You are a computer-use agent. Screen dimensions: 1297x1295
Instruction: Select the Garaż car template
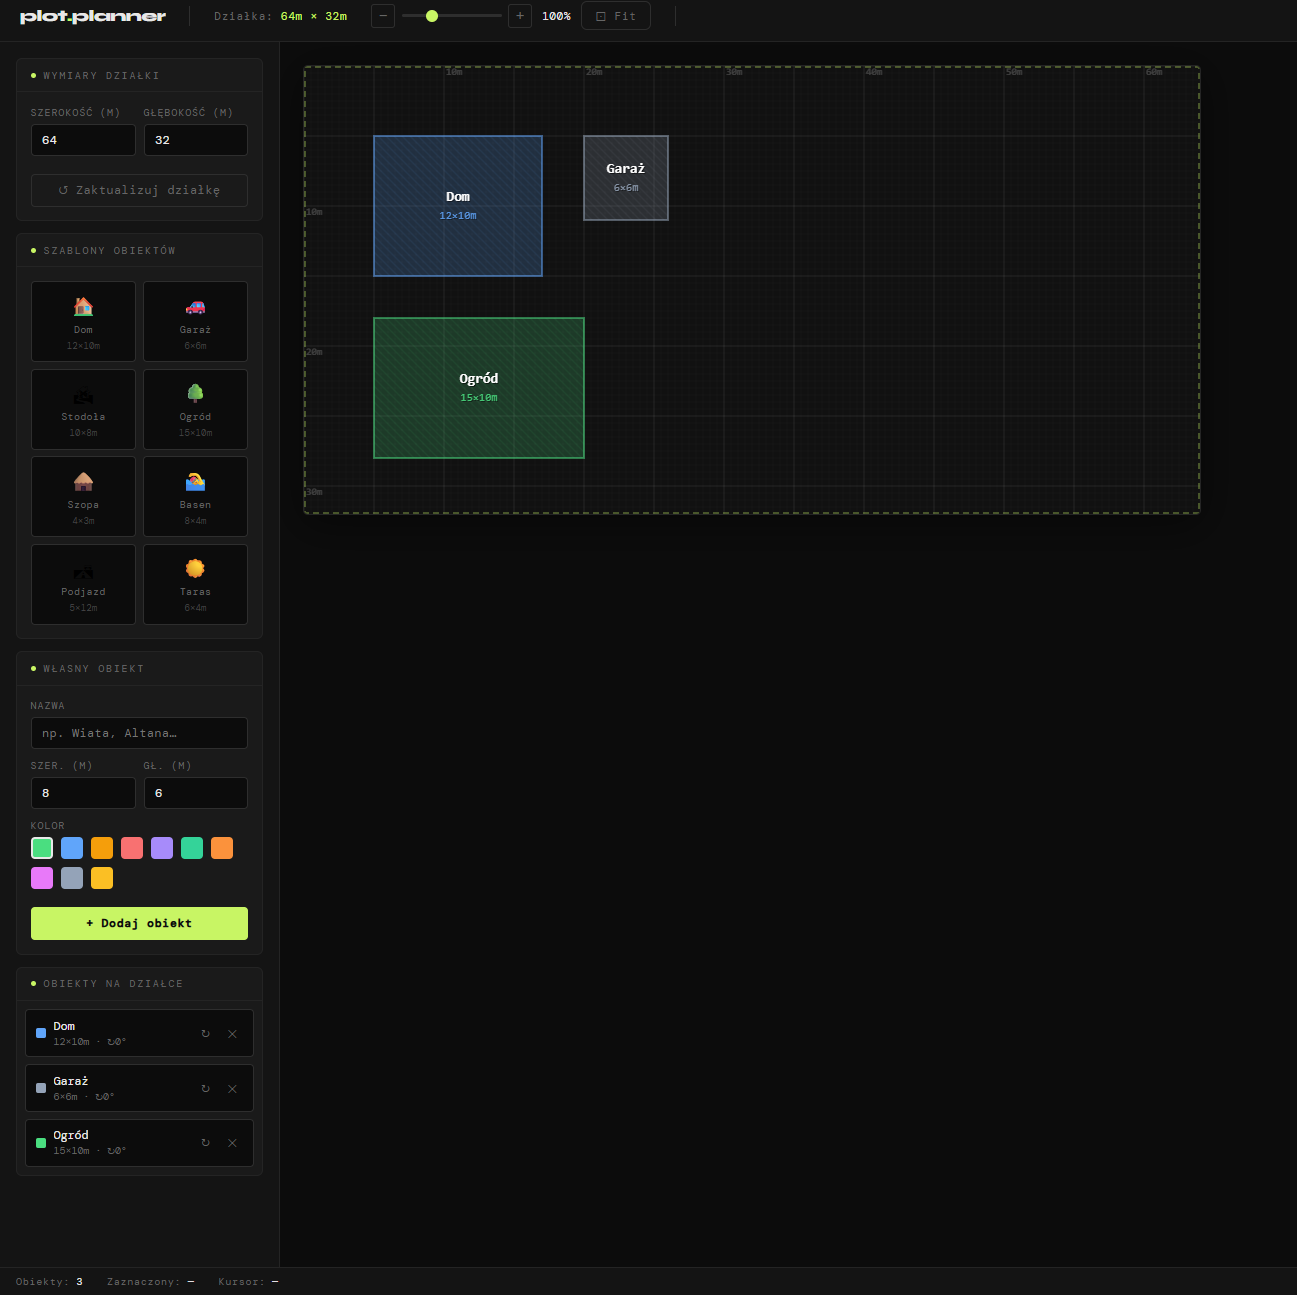(195, 321)
